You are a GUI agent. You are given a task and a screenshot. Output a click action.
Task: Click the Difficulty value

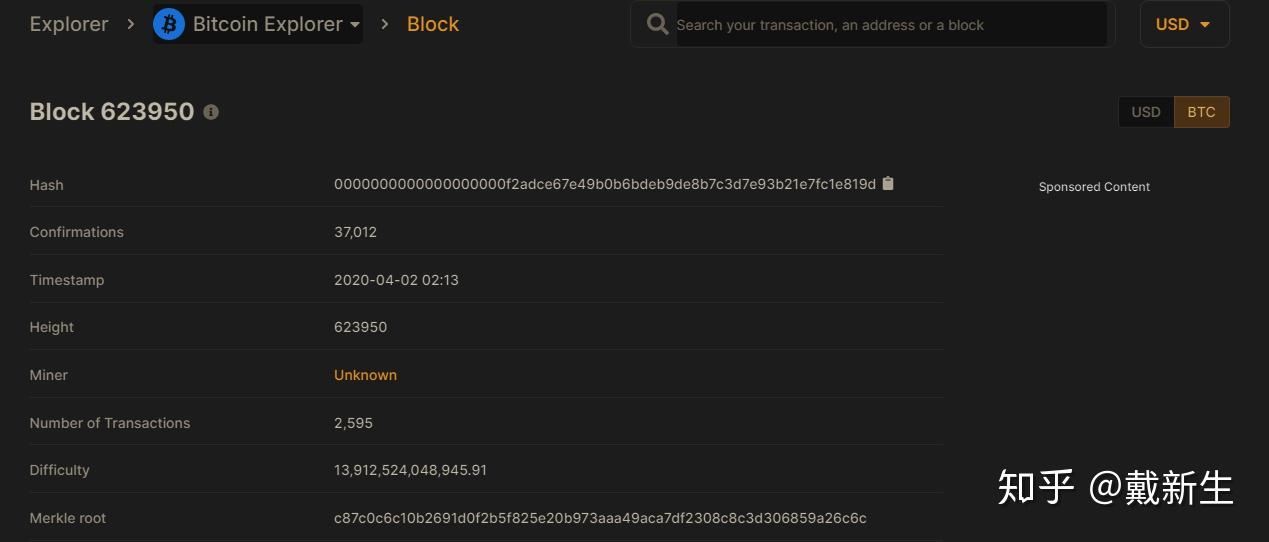click(410, 470)
